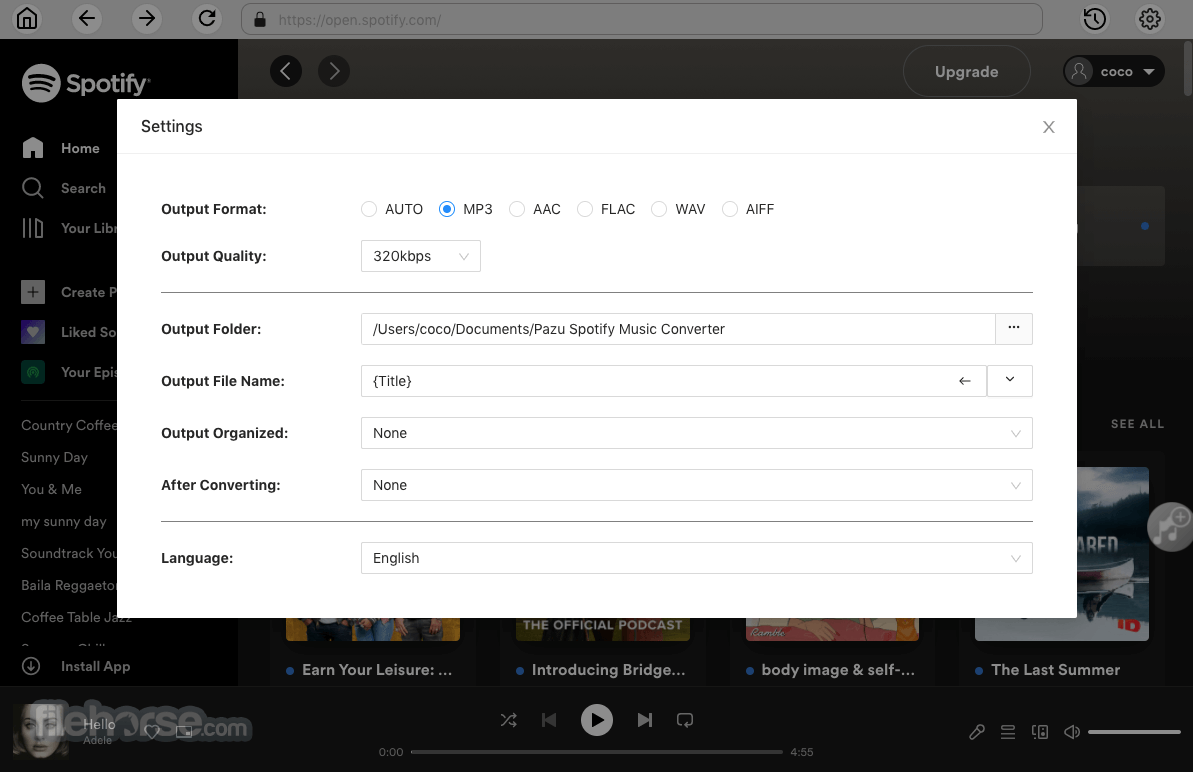Open the Coffee Table Jazz playlist
This screenshot has width=1193, height=772.
(x=76, y=617)
